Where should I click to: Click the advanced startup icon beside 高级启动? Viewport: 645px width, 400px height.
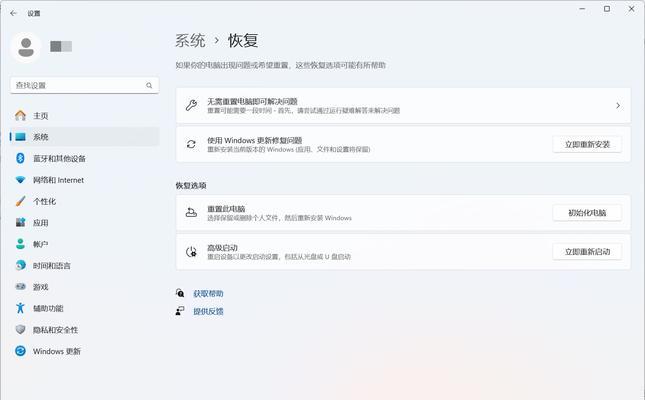[x=191, y=252]
